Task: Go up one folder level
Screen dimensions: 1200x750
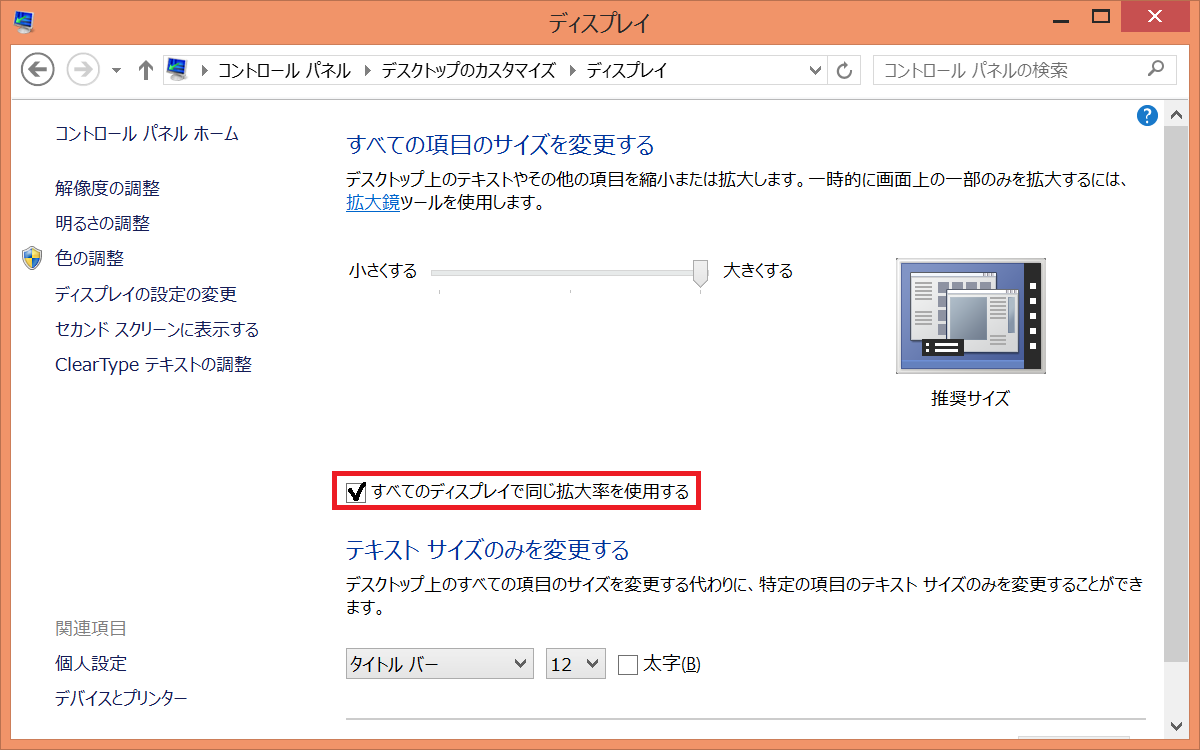Action: pos(146,70)
